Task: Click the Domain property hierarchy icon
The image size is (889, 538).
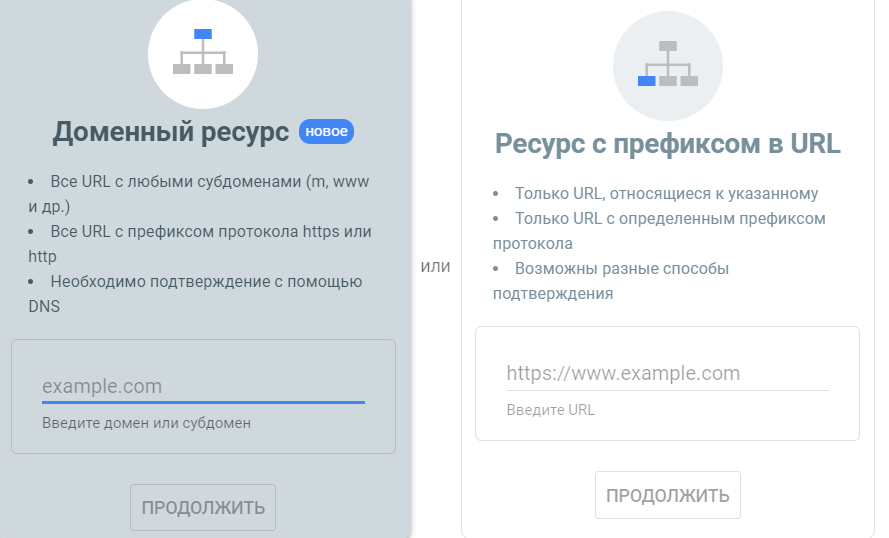Action: 203,52
